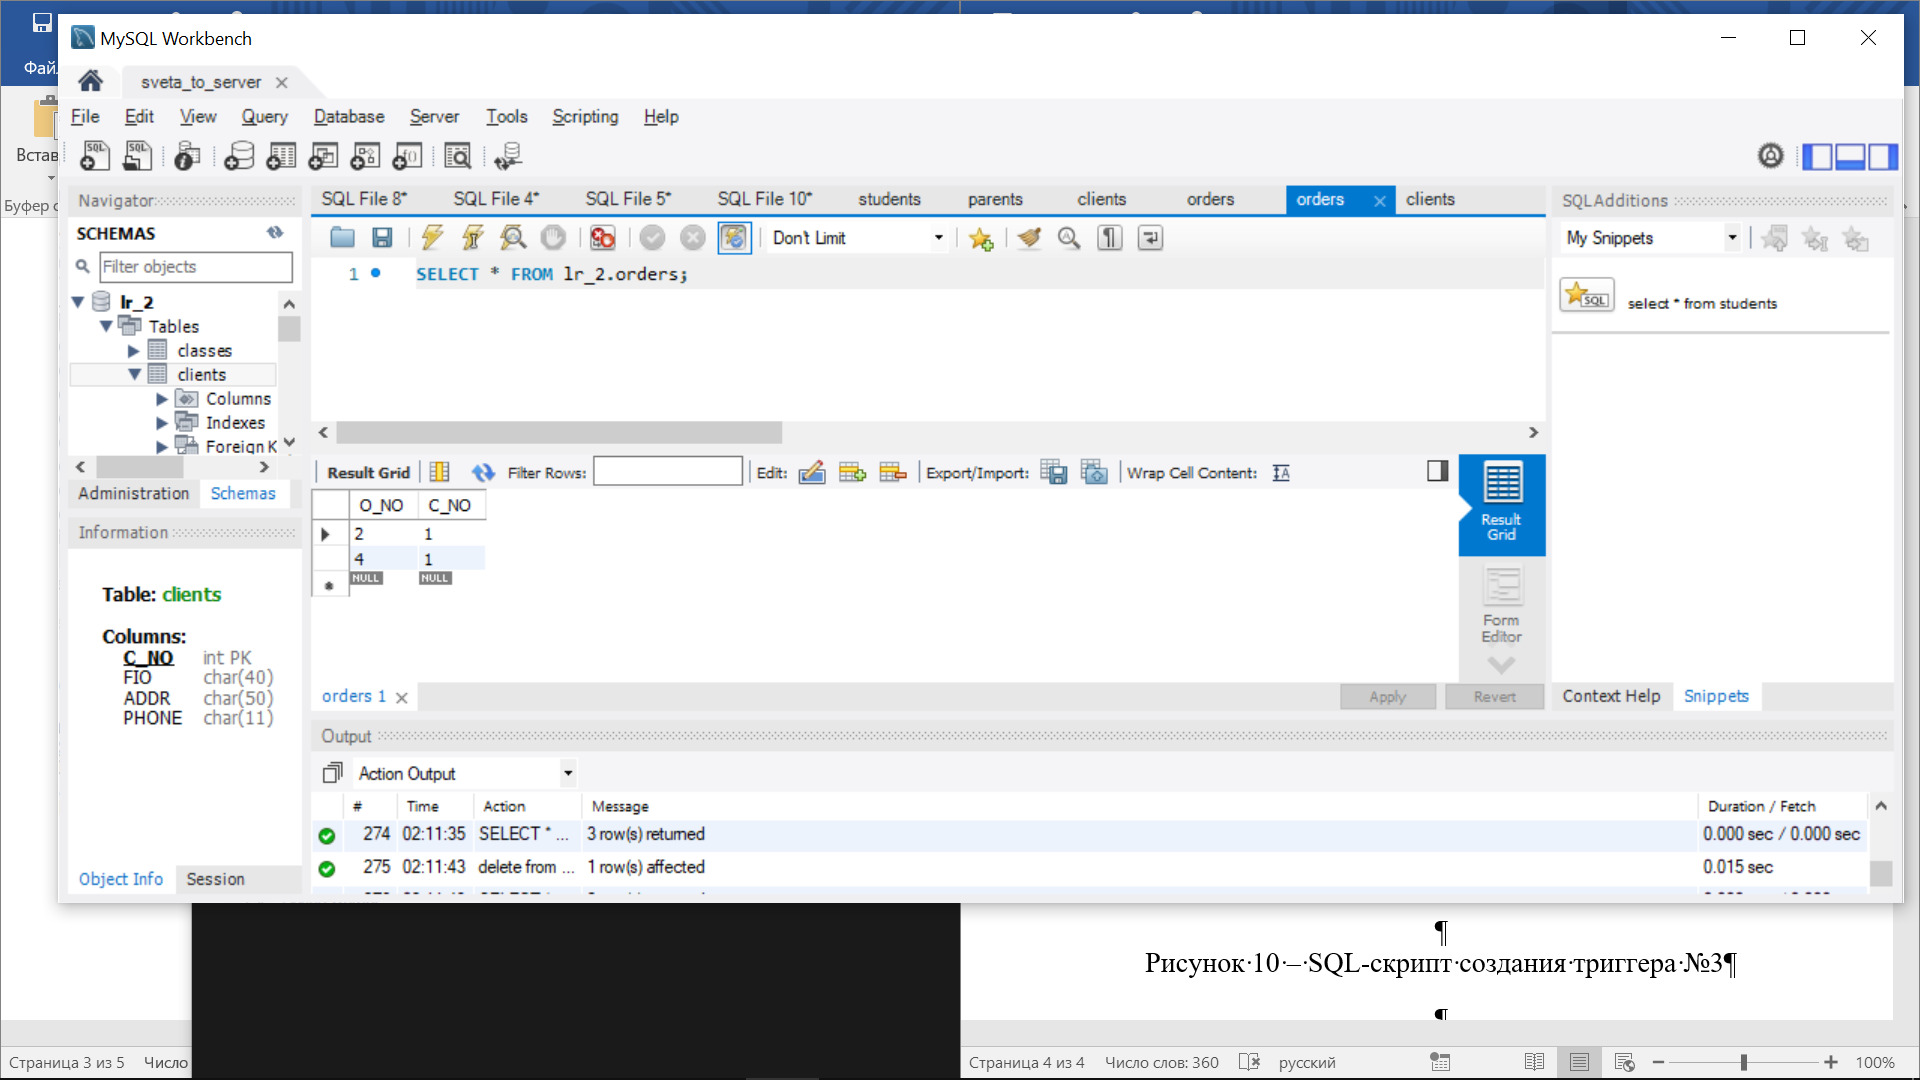Open the Scripting menu

(585, 117)
